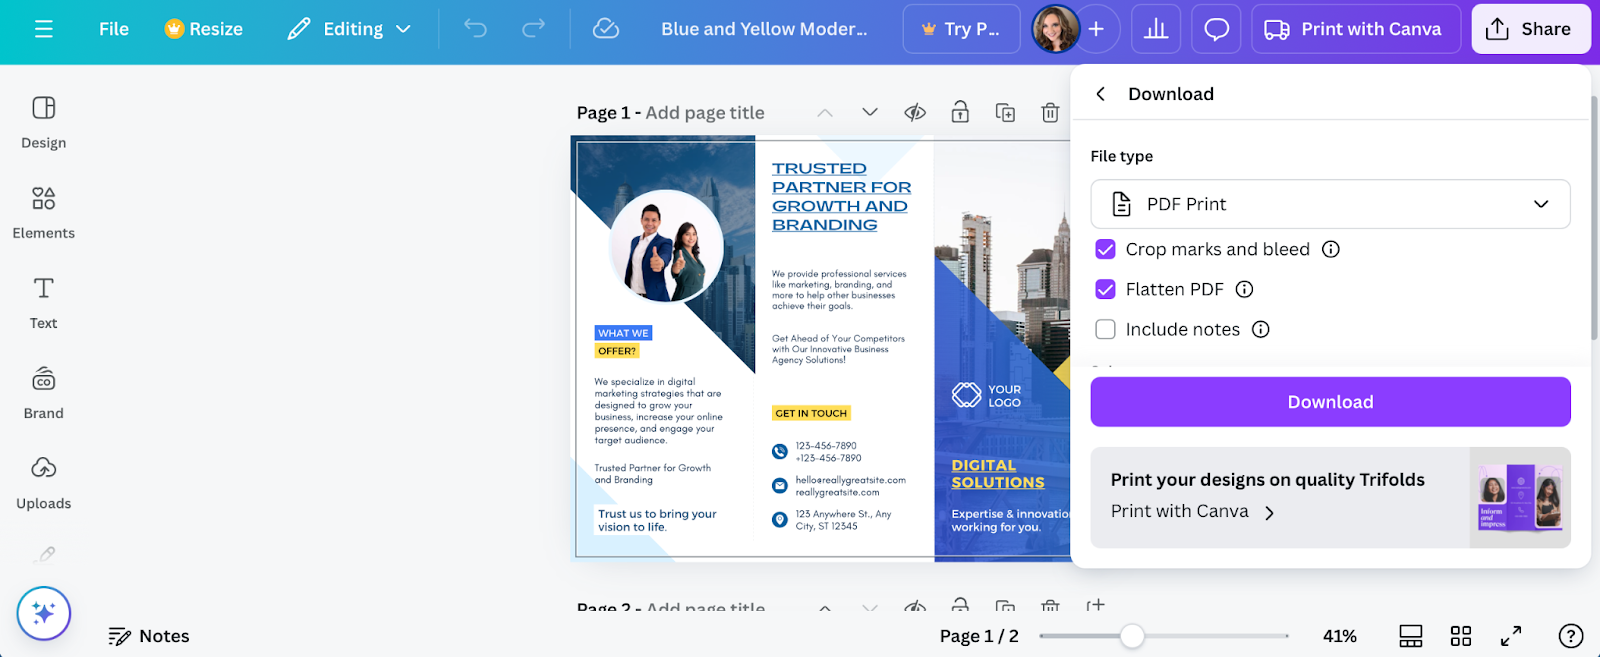Click the Print with Canva link
Viewport: 1600px width, 657px height.
point(1192,512)
